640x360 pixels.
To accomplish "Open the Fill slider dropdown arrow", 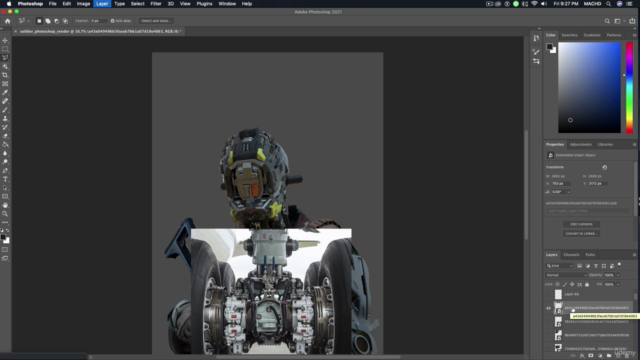I will click(618, 284).
